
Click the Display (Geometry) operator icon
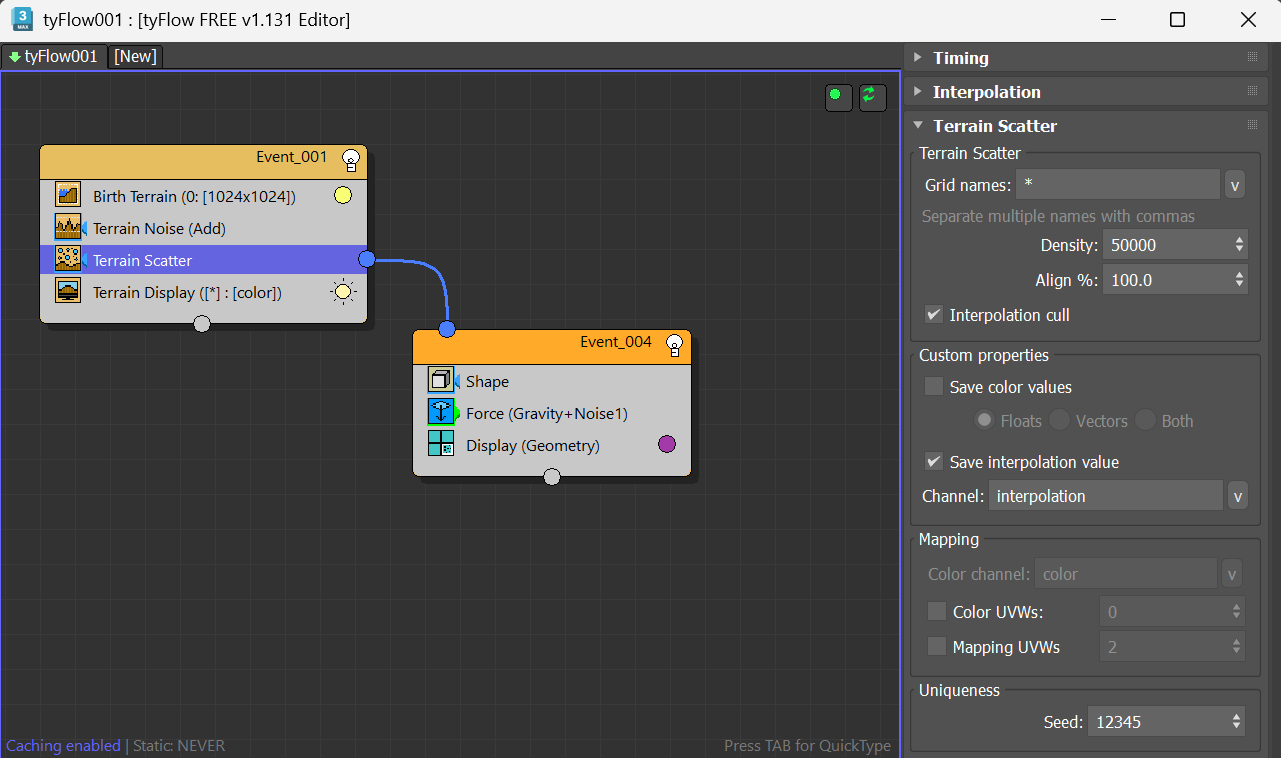(441, 445)
